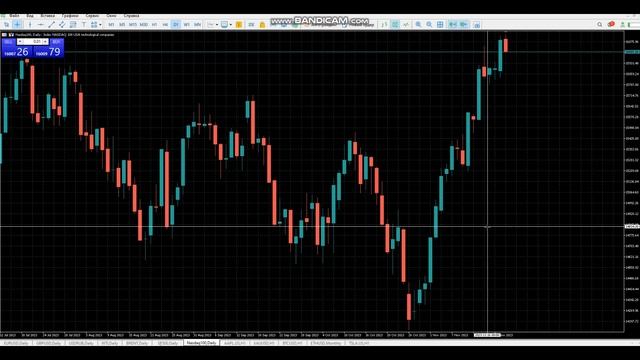Switch to the ETHUSD,Monthly chart tab
Screen dimensions: 640x360
point(325,343)
